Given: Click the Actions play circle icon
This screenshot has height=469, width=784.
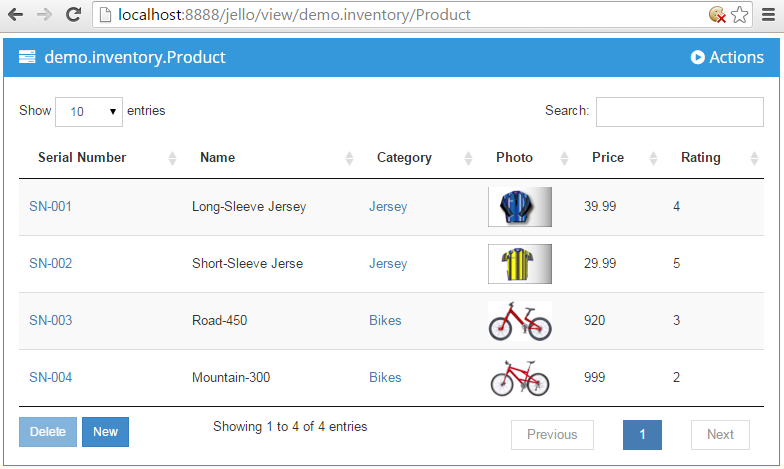Looking at the screenshot, I should pos(698,58).
